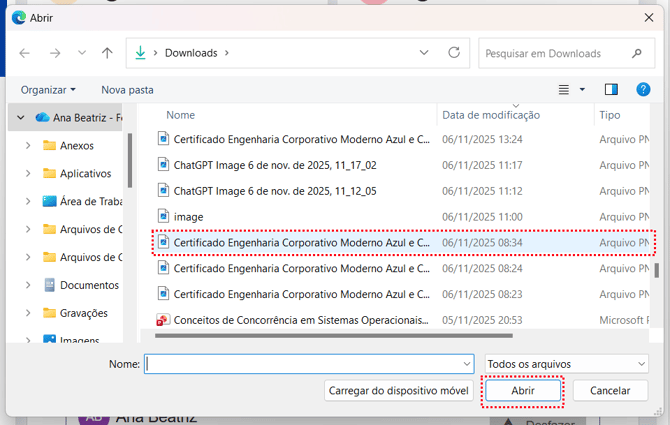Open the Organizar menu

coord(48,90)
